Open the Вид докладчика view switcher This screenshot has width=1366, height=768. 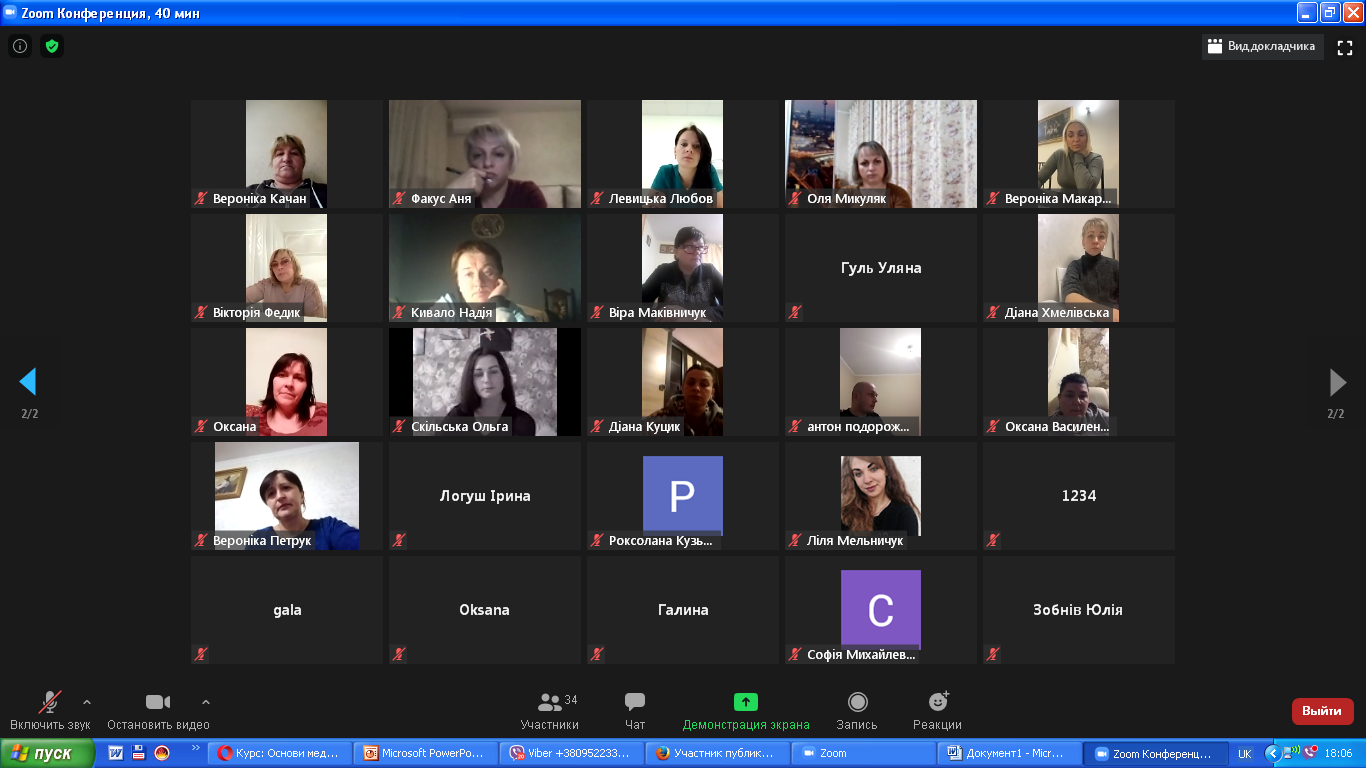[1262, 46]
